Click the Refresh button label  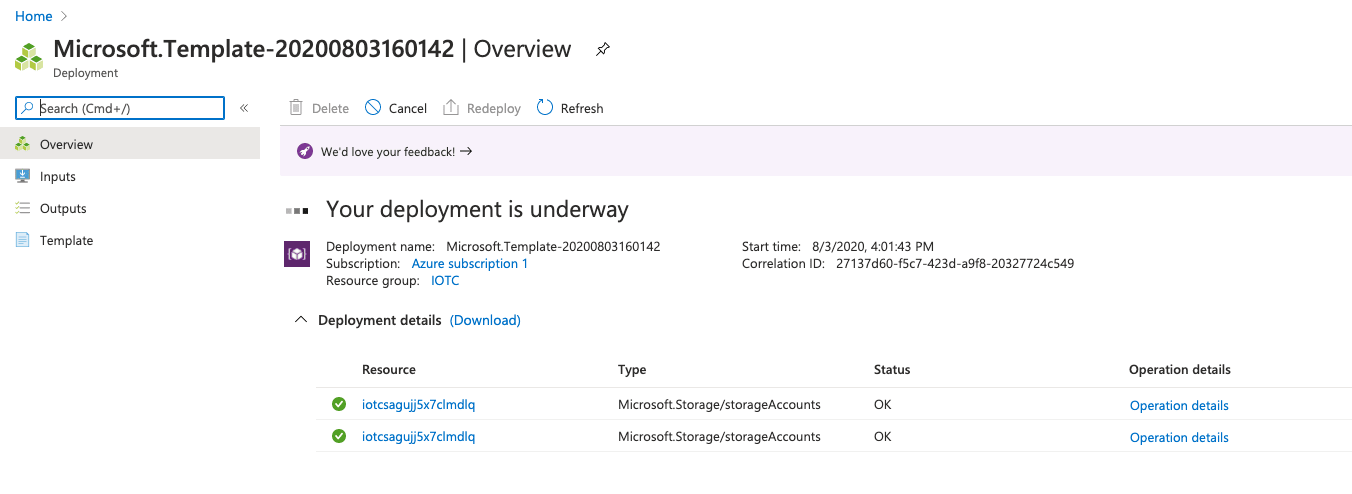[x=582, y=108]
